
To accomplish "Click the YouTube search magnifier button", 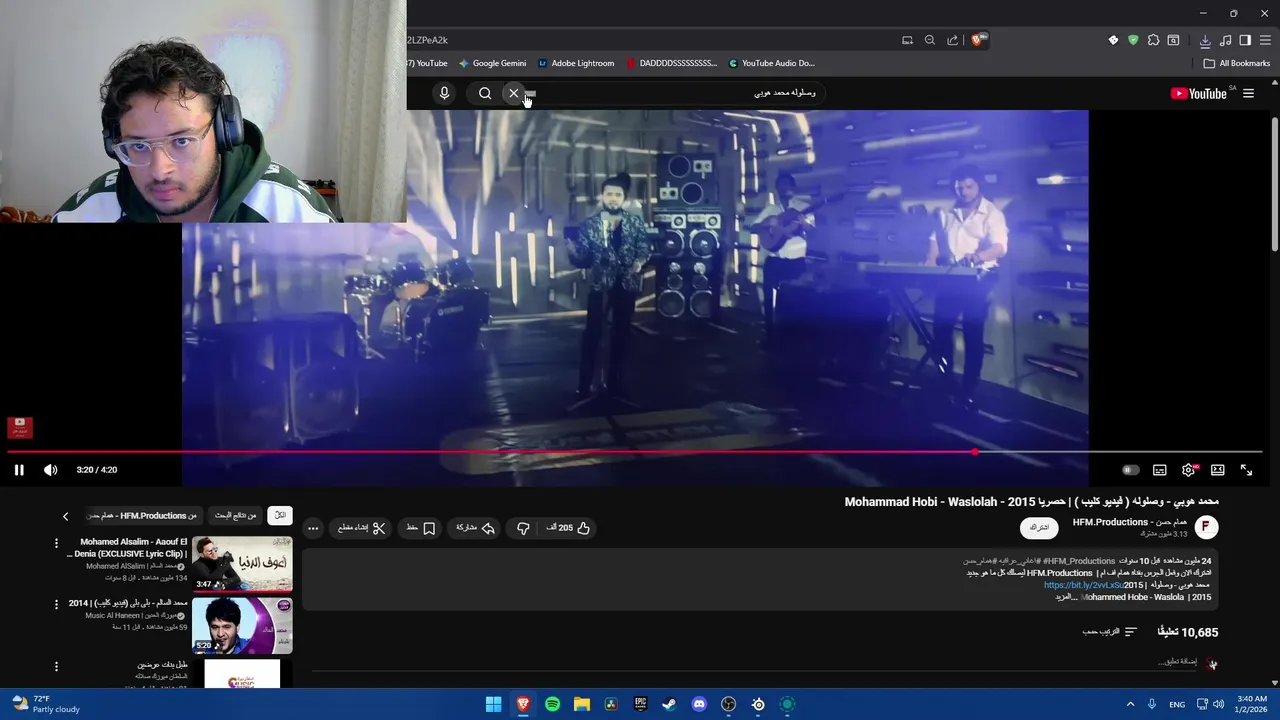I will (x=485, y=93).
